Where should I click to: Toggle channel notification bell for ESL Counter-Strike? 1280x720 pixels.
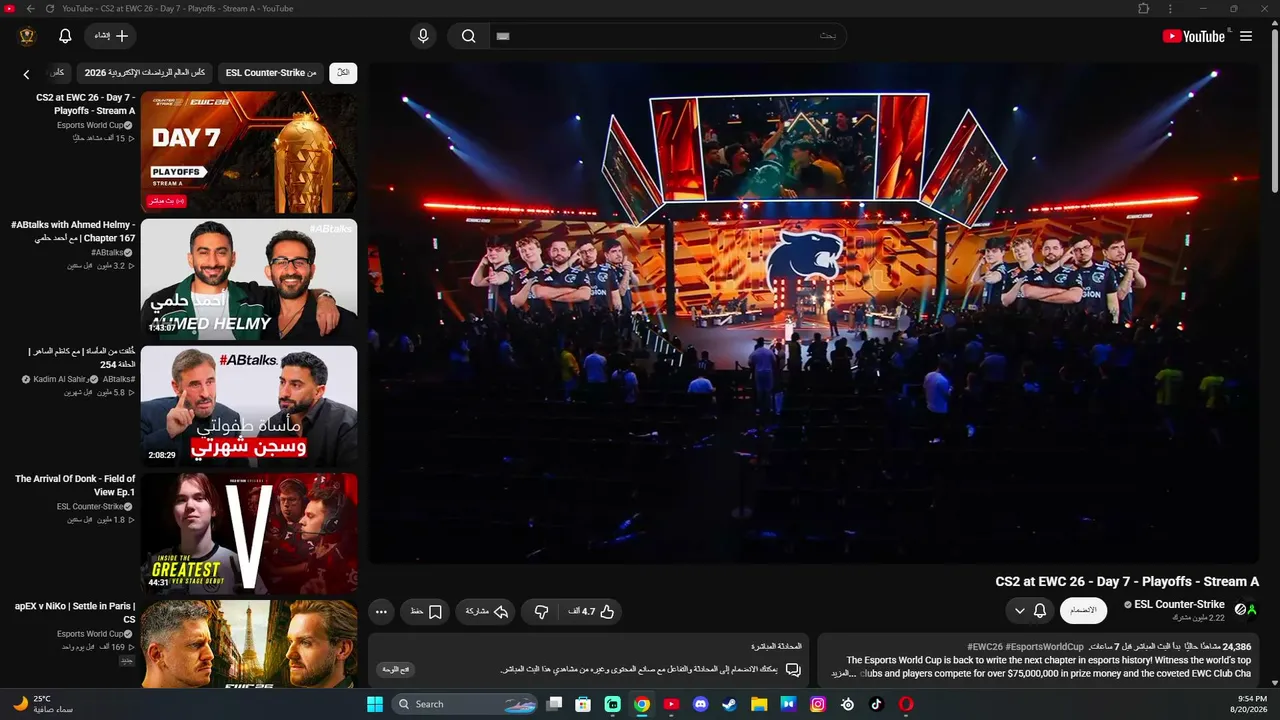point(1040,610)
